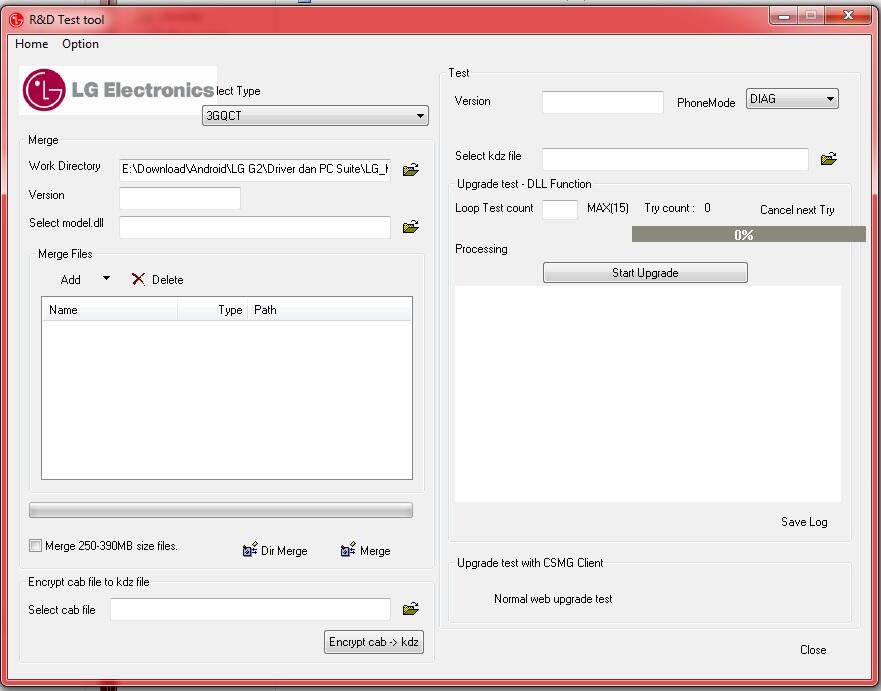Focus the Merge Version input field
Image resolution: width=881 pixels, height=691 pixels.
[180, 198]
